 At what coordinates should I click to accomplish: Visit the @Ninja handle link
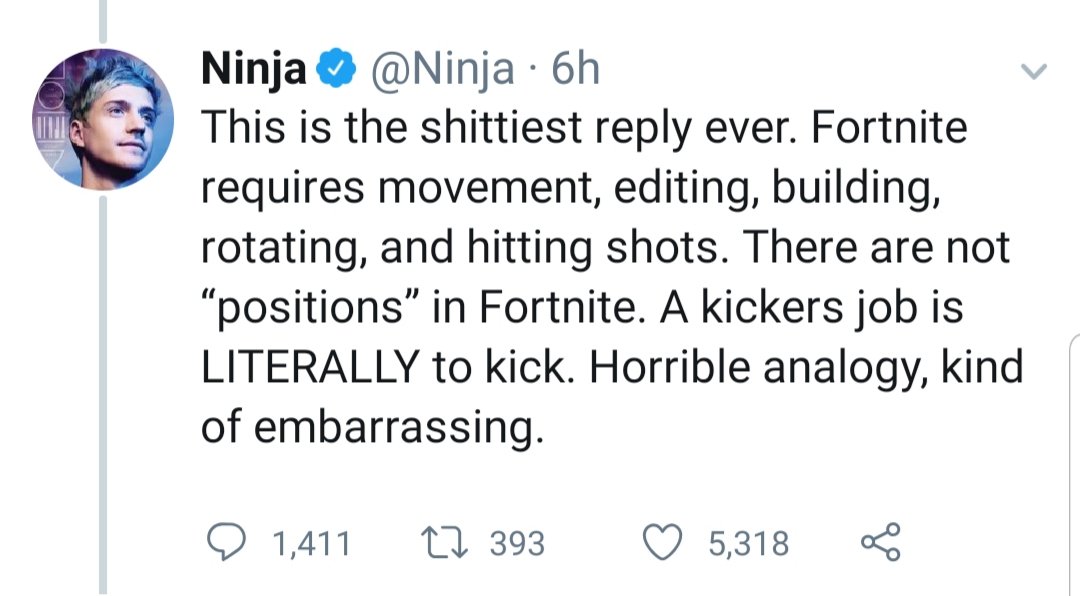(443, 69)
